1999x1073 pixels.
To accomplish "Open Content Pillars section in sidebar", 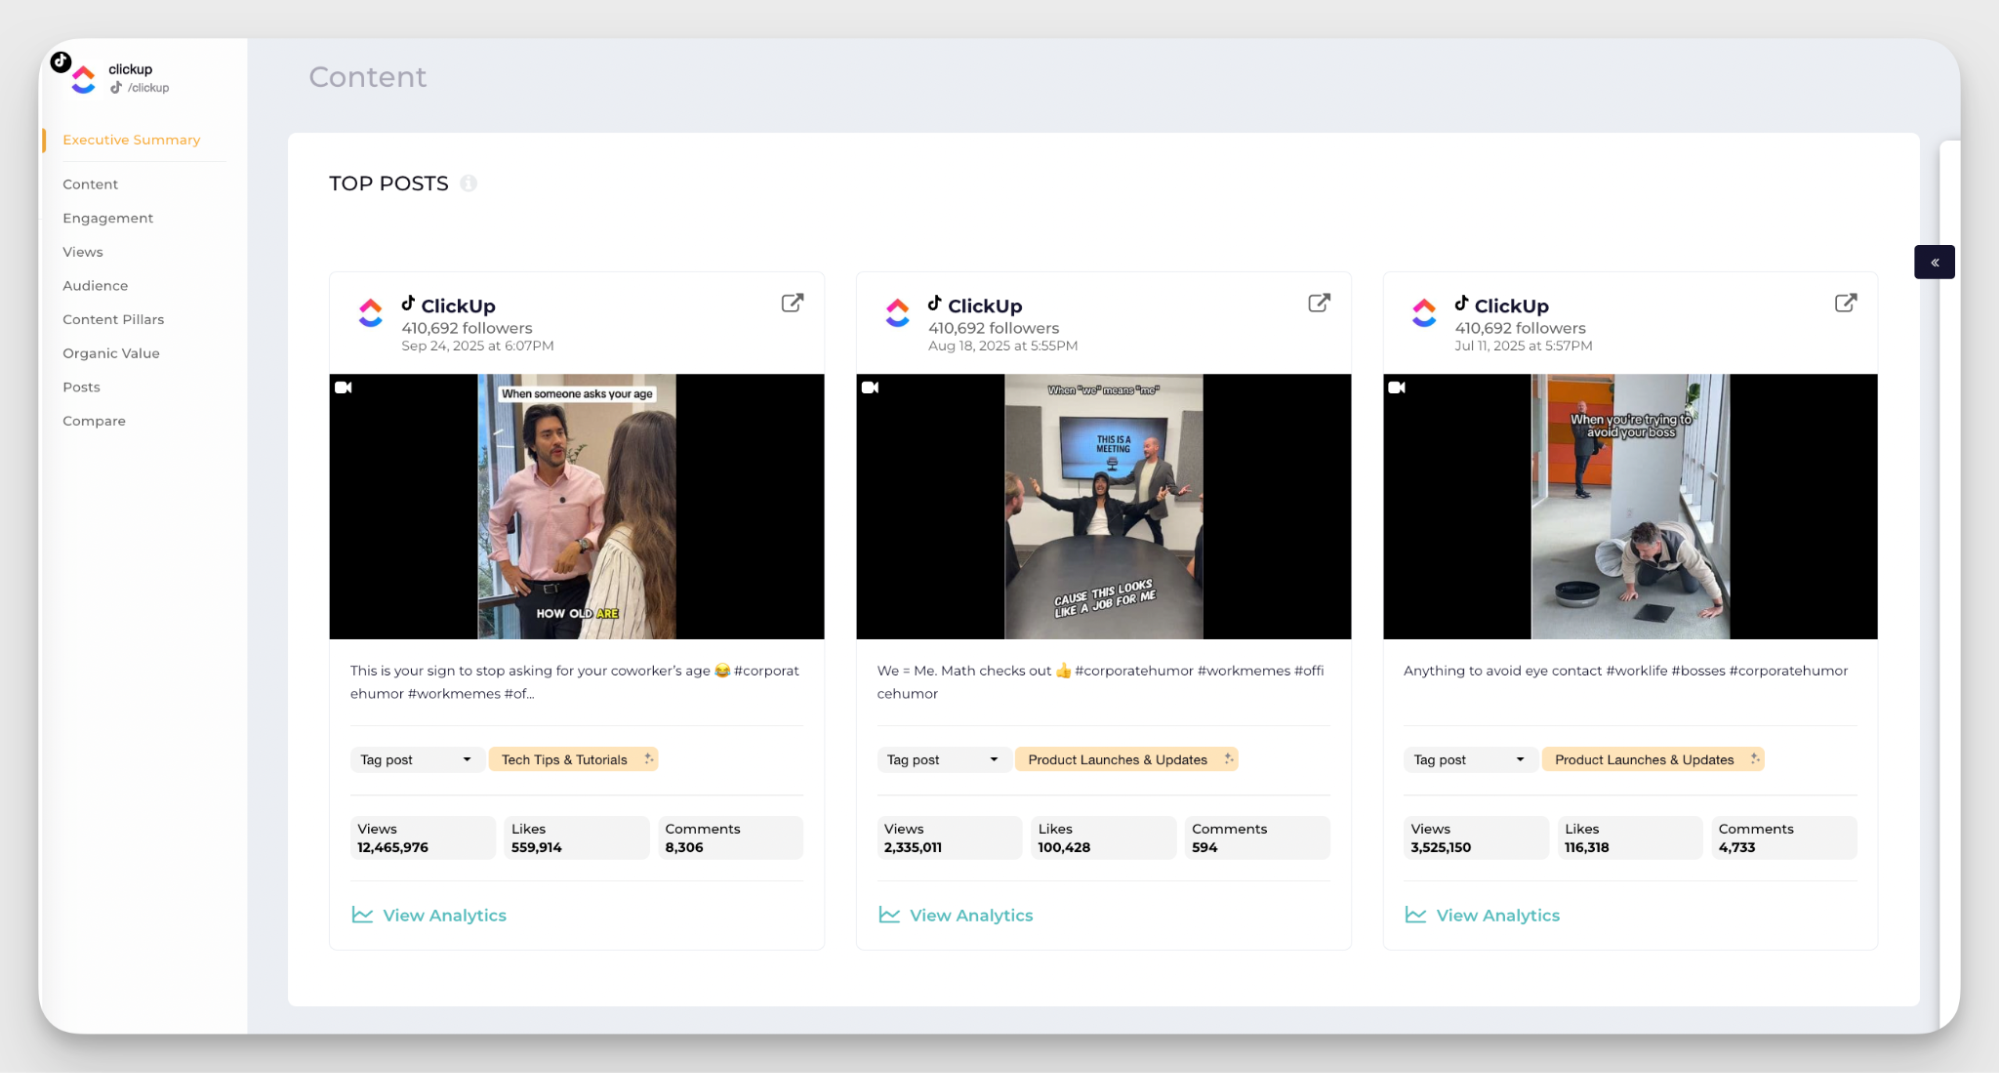I will click(113, 319).
